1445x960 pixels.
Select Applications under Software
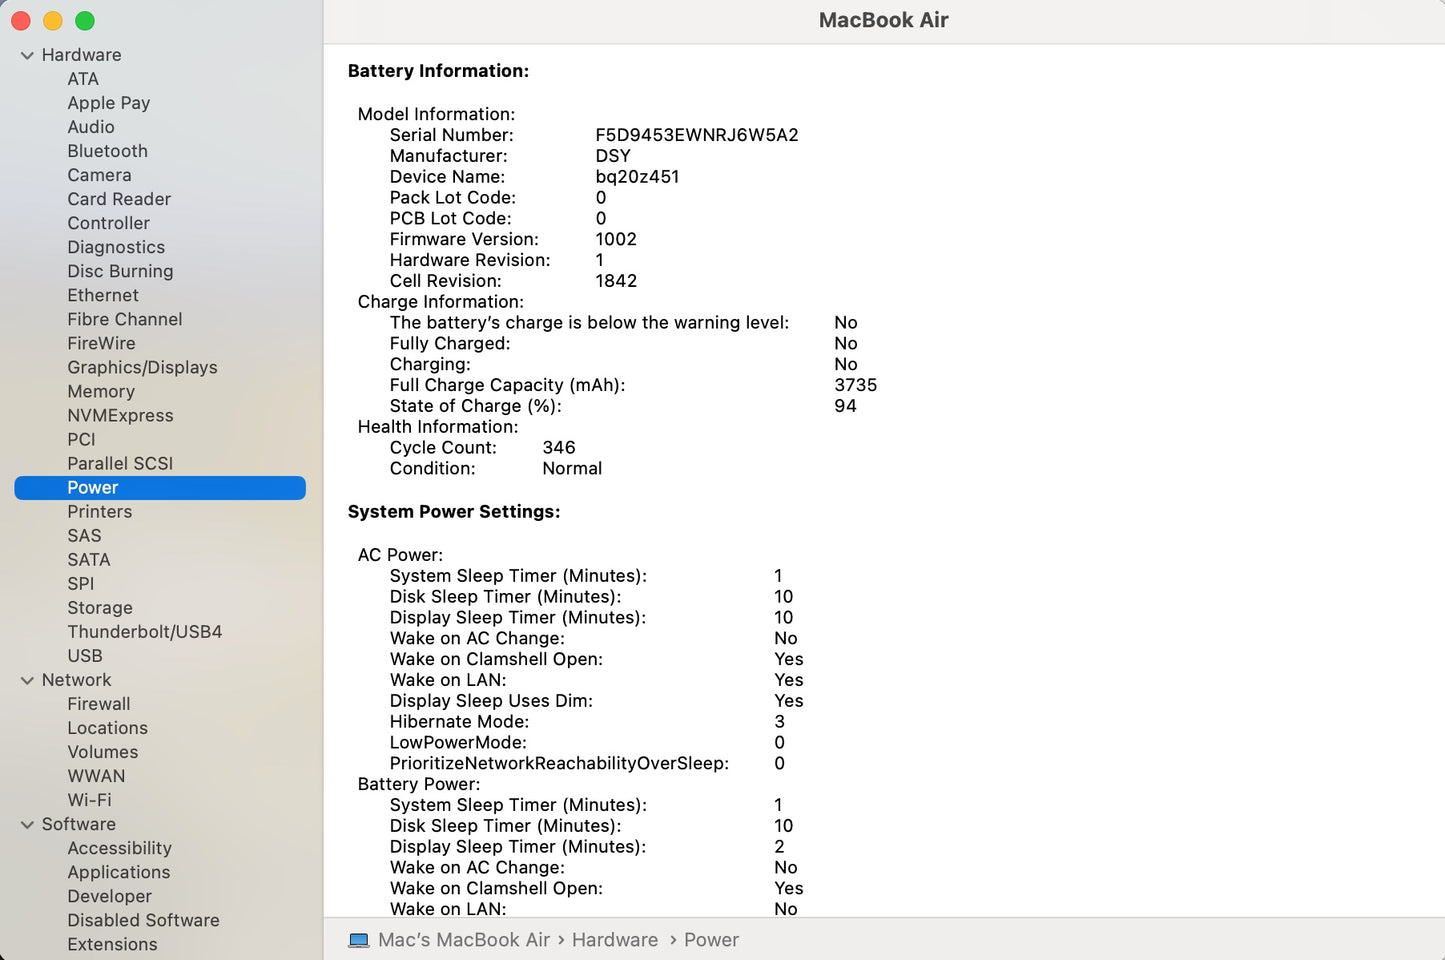point(118,872)
